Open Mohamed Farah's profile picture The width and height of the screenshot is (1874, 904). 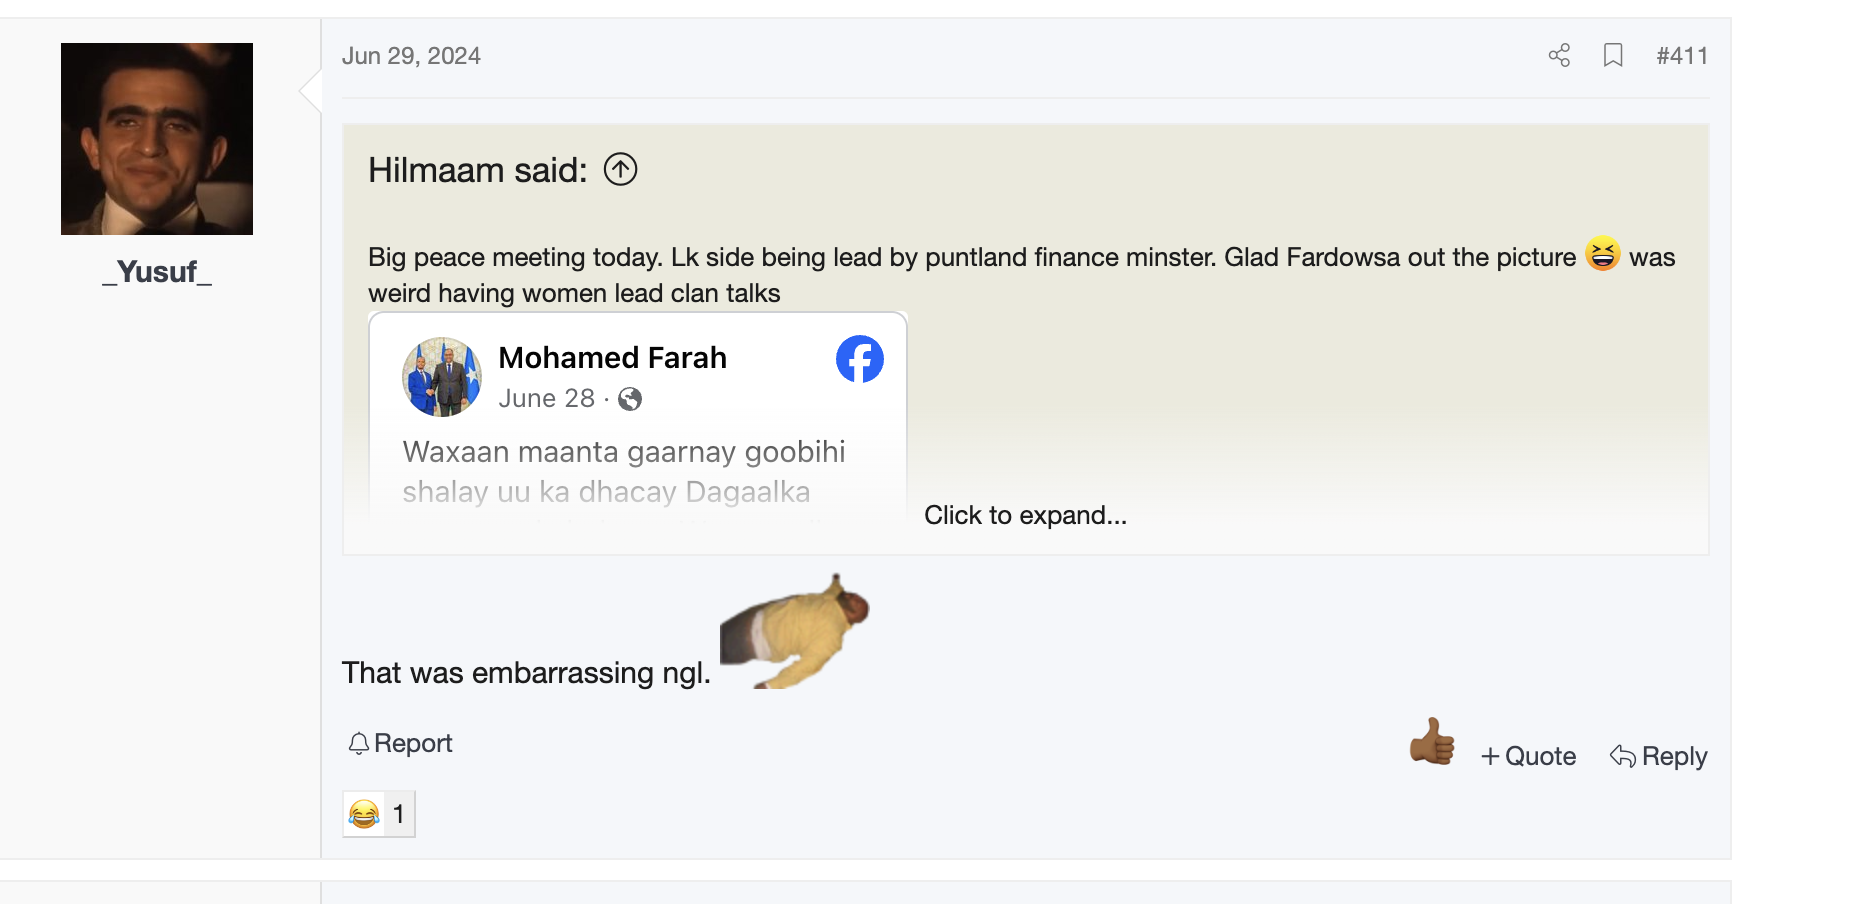pos(442,377)
